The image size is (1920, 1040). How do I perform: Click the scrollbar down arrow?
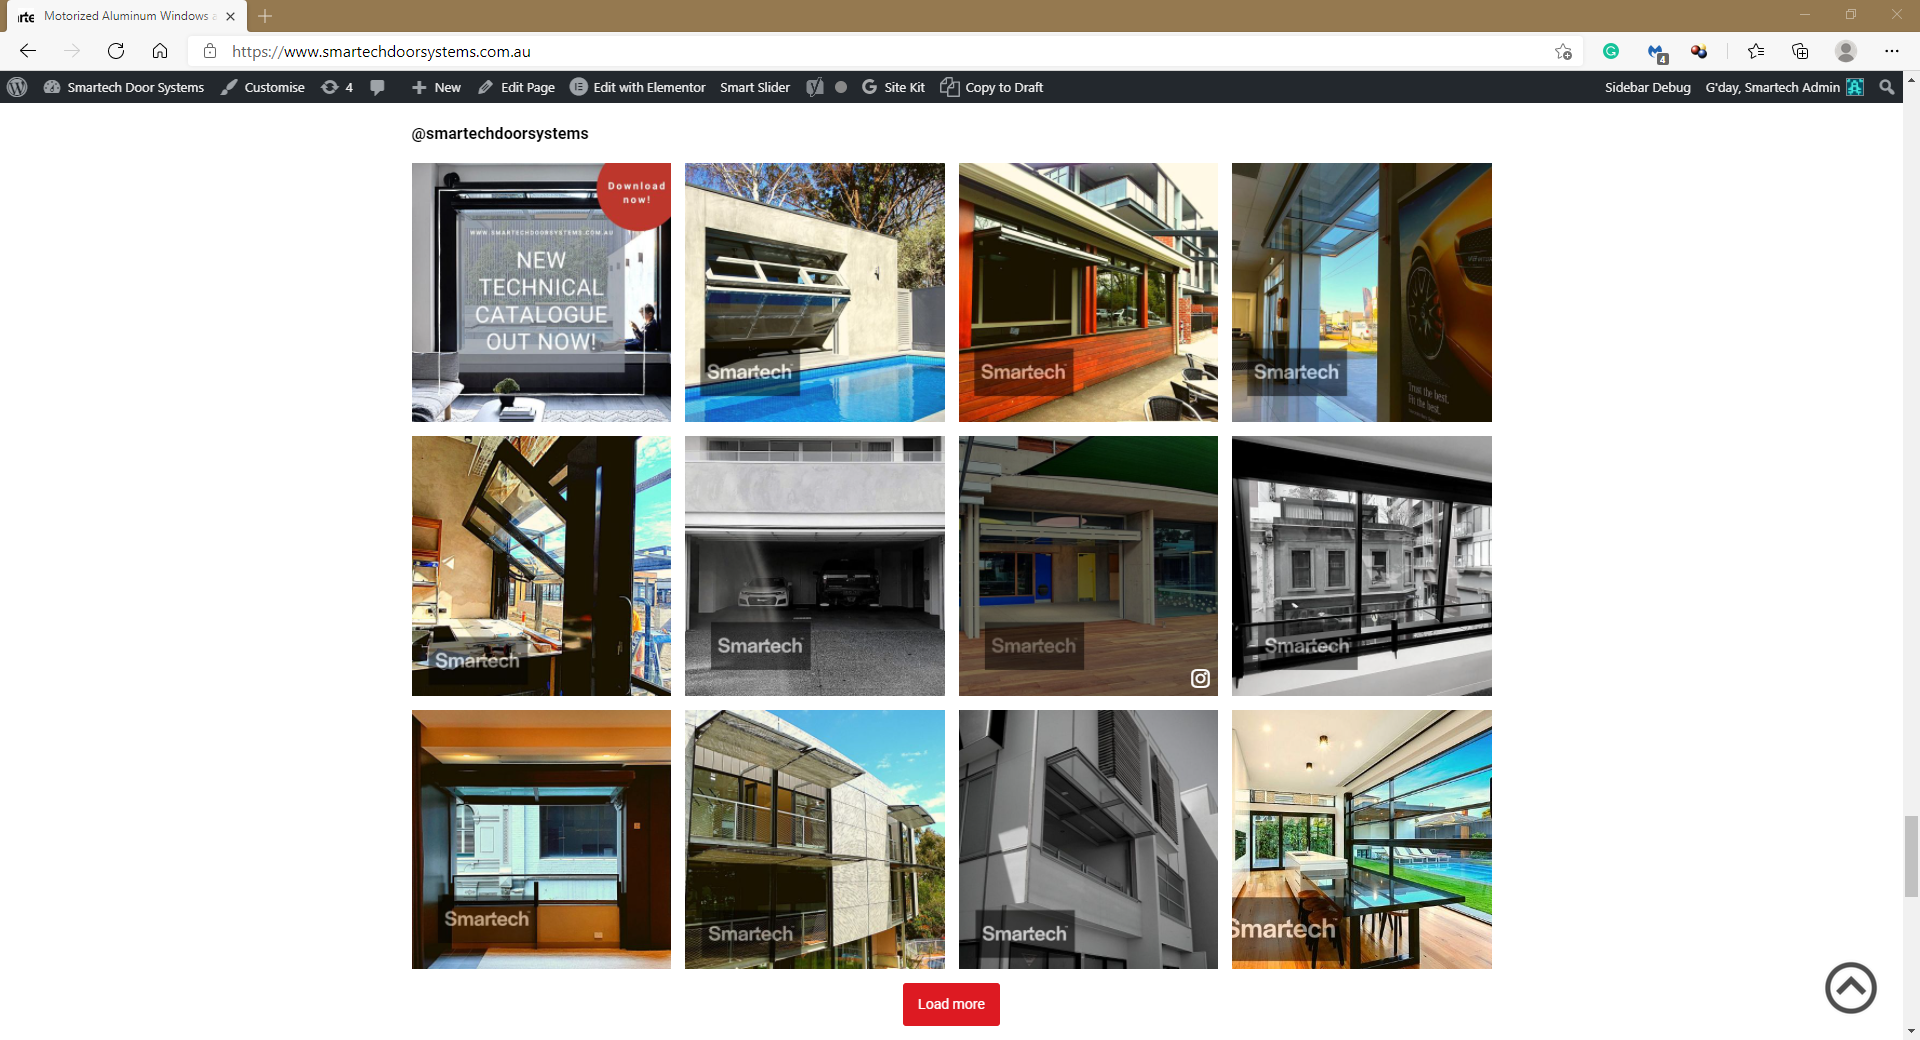(1911, 1031)
